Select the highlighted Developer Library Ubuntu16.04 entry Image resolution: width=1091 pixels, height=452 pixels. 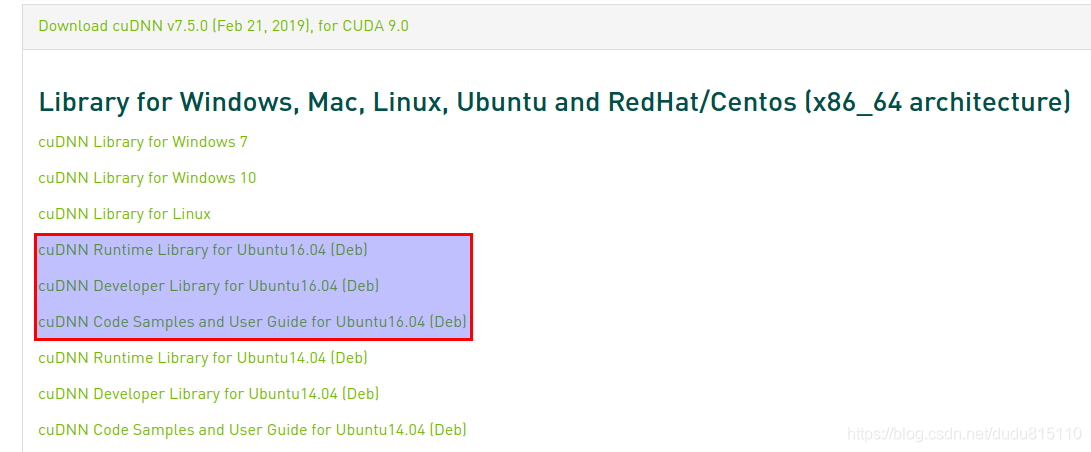(209, 286)
